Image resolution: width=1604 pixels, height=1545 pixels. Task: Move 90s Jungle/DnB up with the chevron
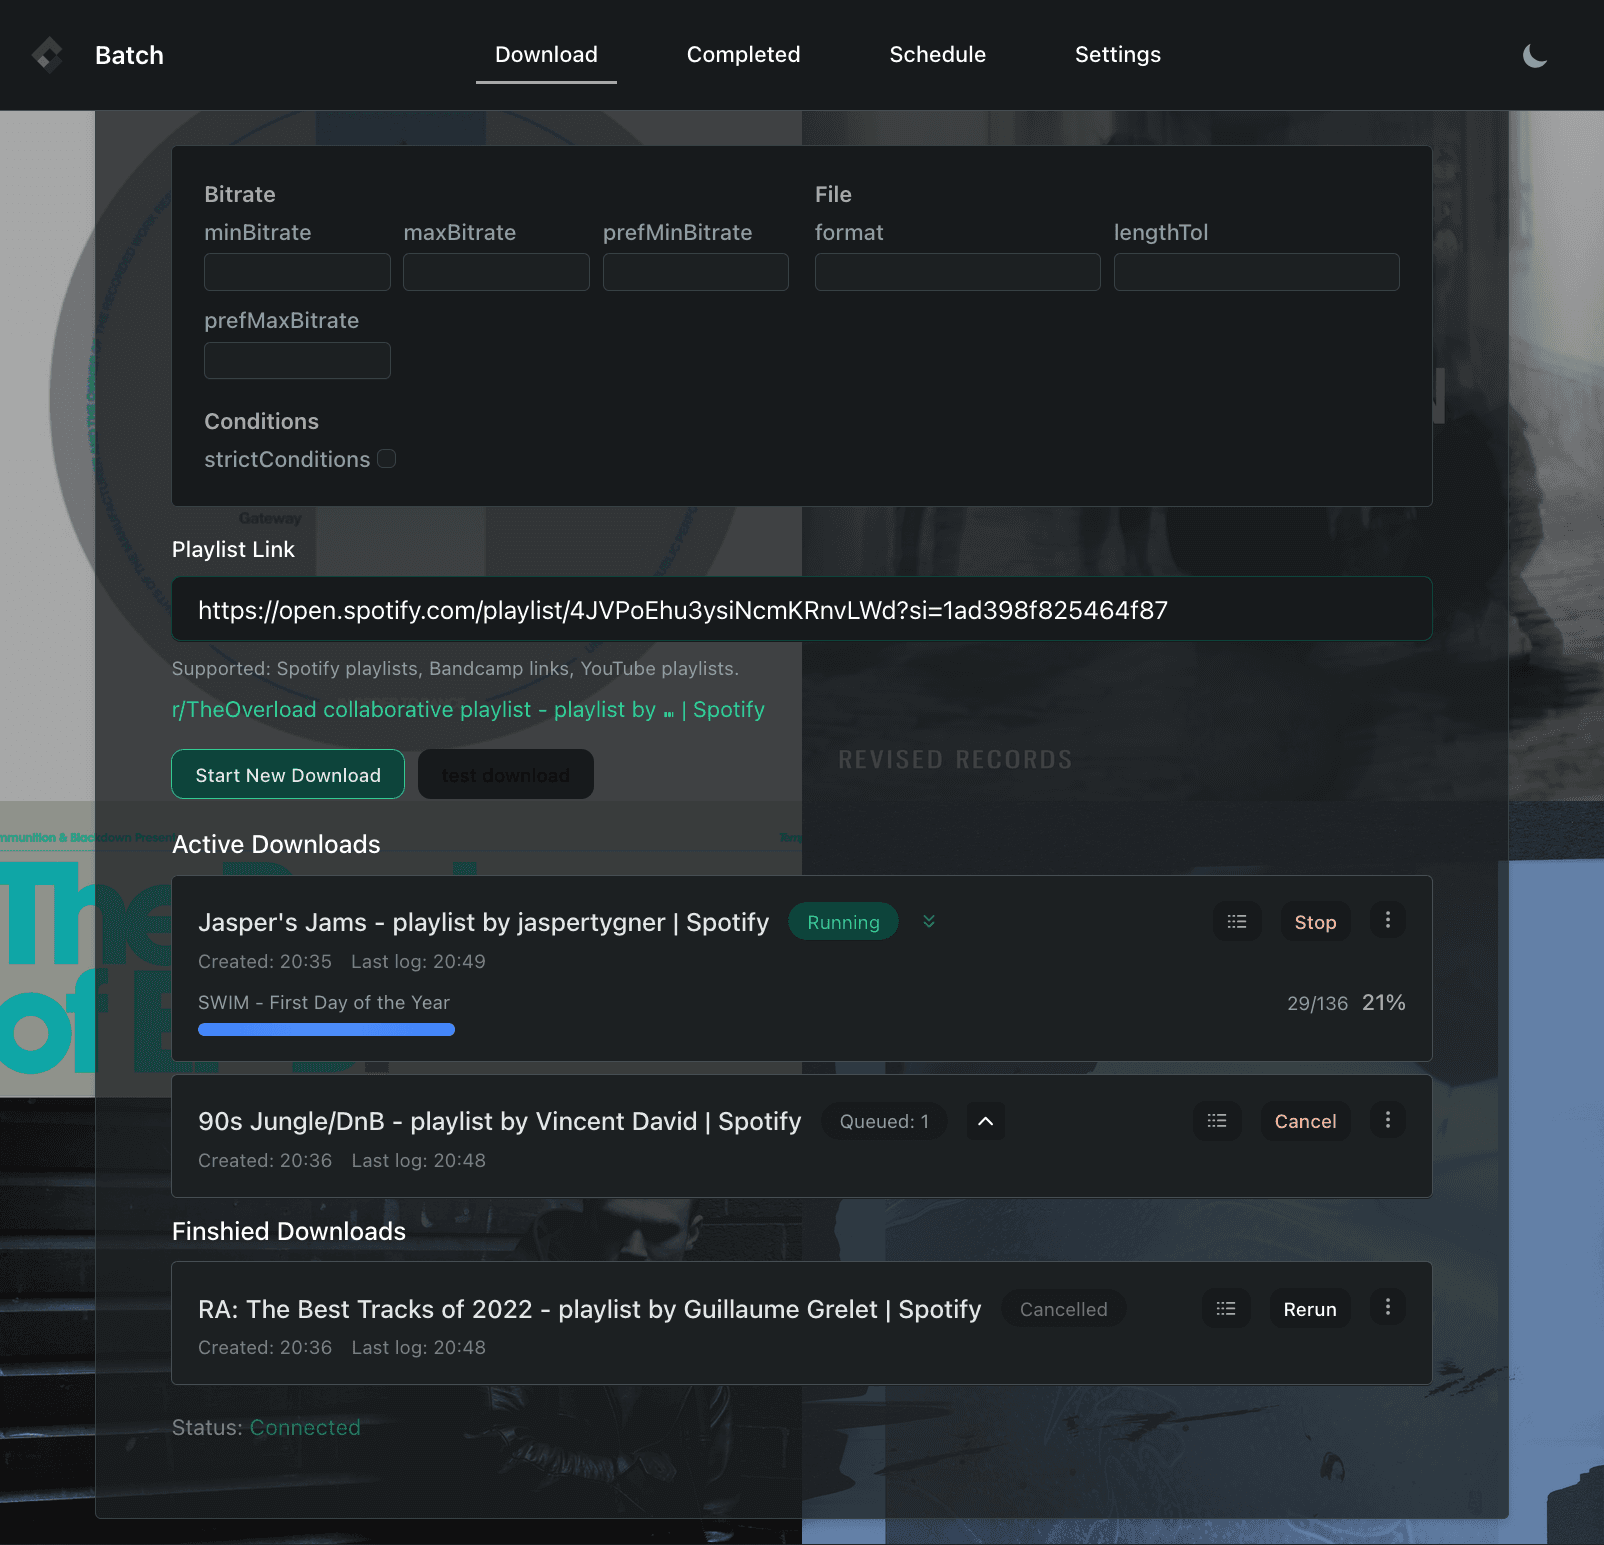coord(985,1121)
